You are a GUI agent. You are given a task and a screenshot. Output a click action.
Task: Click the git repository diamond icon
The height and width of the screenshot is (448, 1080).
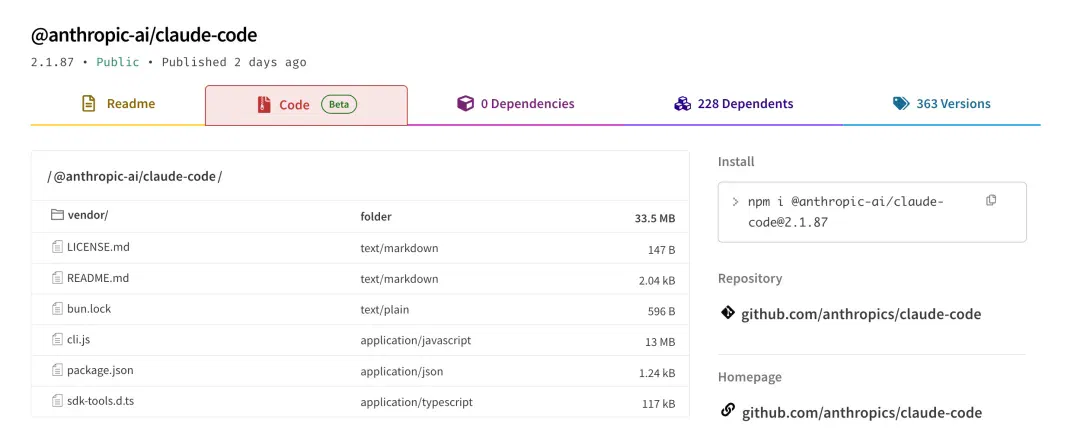point(727,313)
